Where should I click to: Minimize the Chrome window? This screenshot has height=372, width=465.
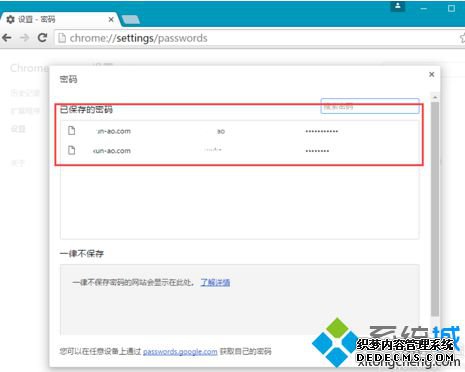(424, 8)
